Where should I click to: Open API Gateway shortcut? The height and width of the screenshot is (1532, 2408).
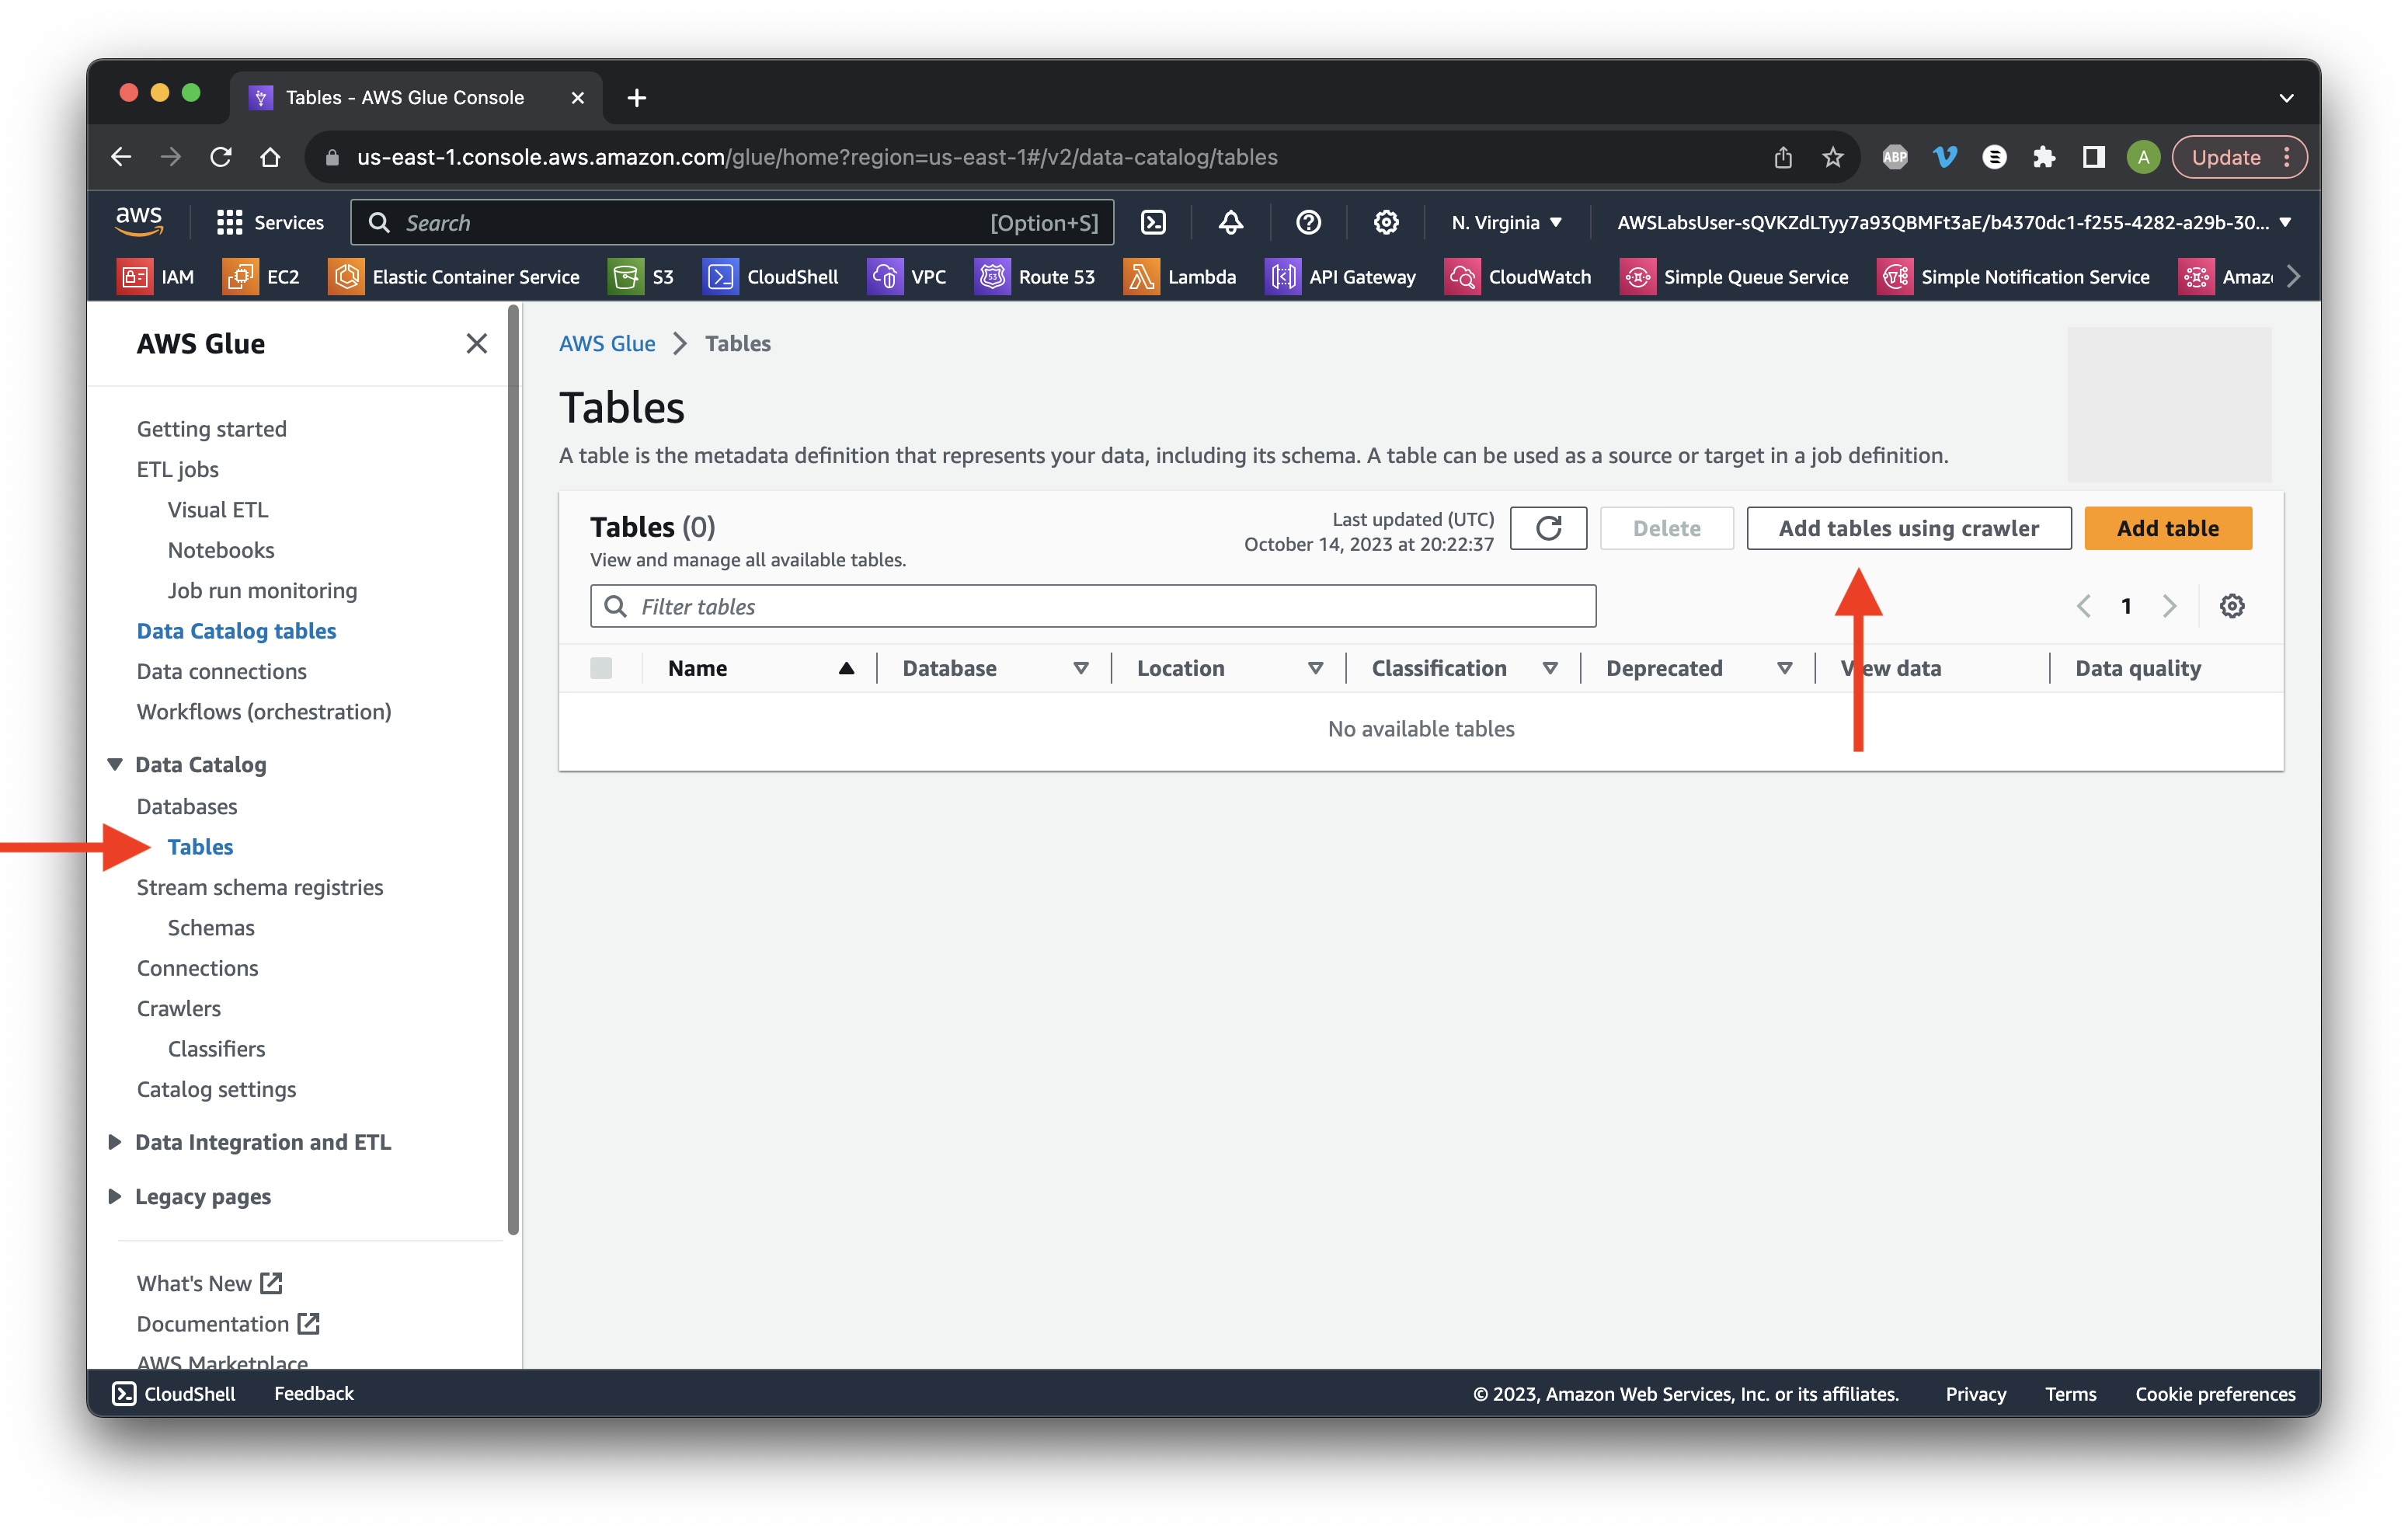click(x=1340, y=277)
